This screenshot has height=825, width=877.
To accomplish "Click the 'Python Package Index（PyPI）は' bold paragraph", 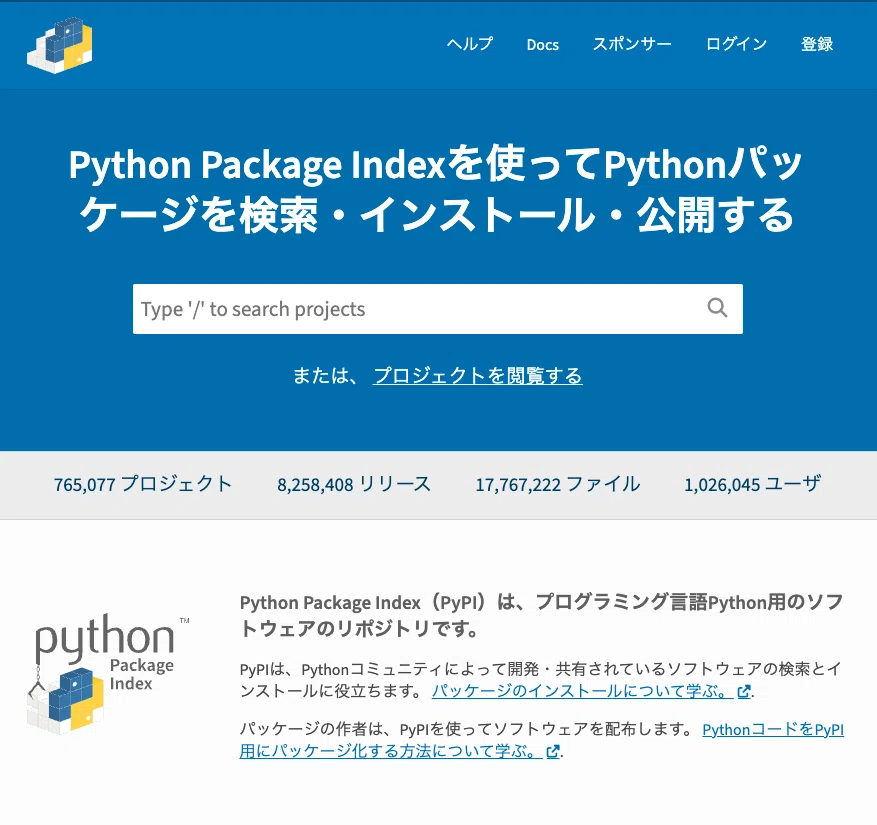I will tap(541, 615).
